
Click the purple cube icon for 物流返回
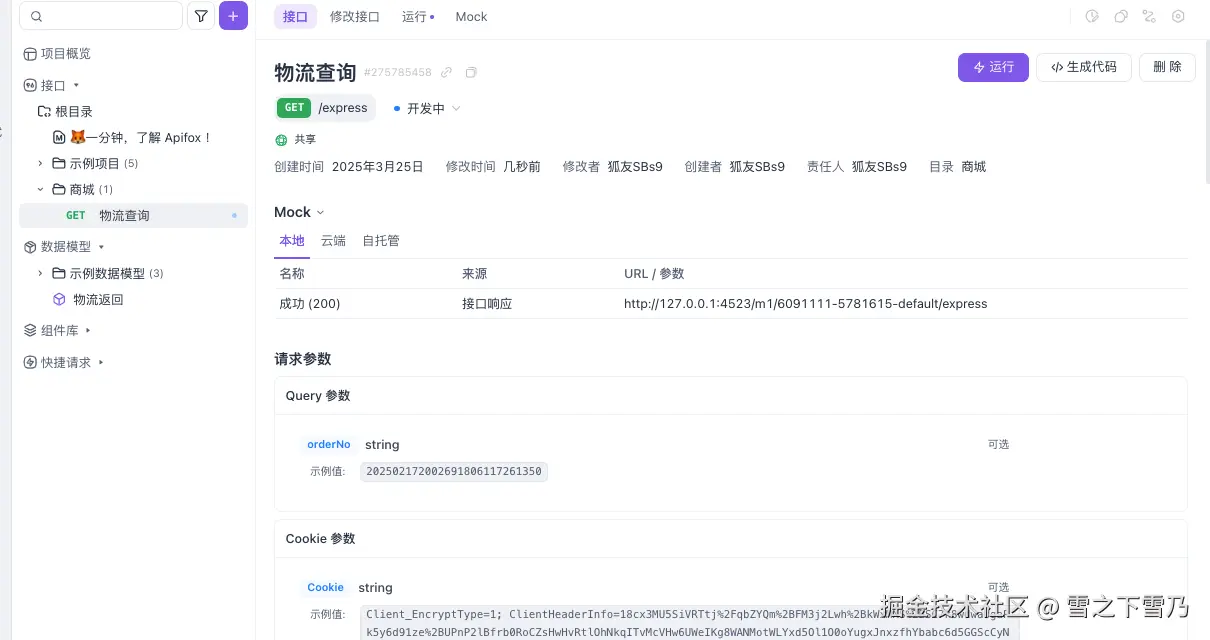coord(59,299)
